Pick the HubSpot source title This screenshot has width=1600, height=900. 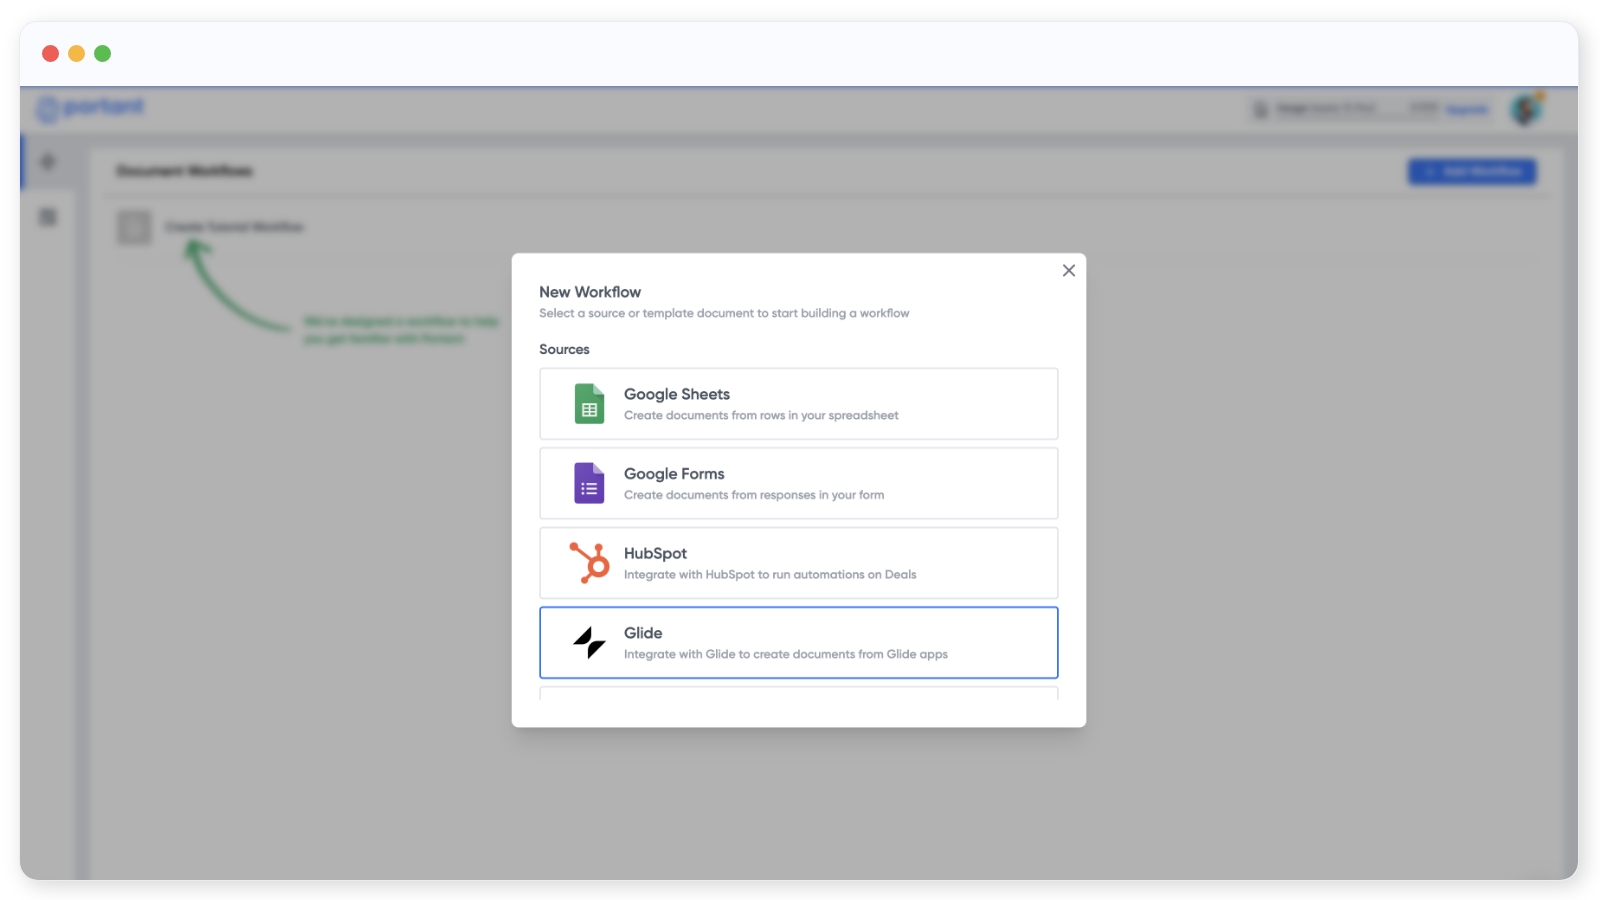pyautogui.click(x=655, y=553)
